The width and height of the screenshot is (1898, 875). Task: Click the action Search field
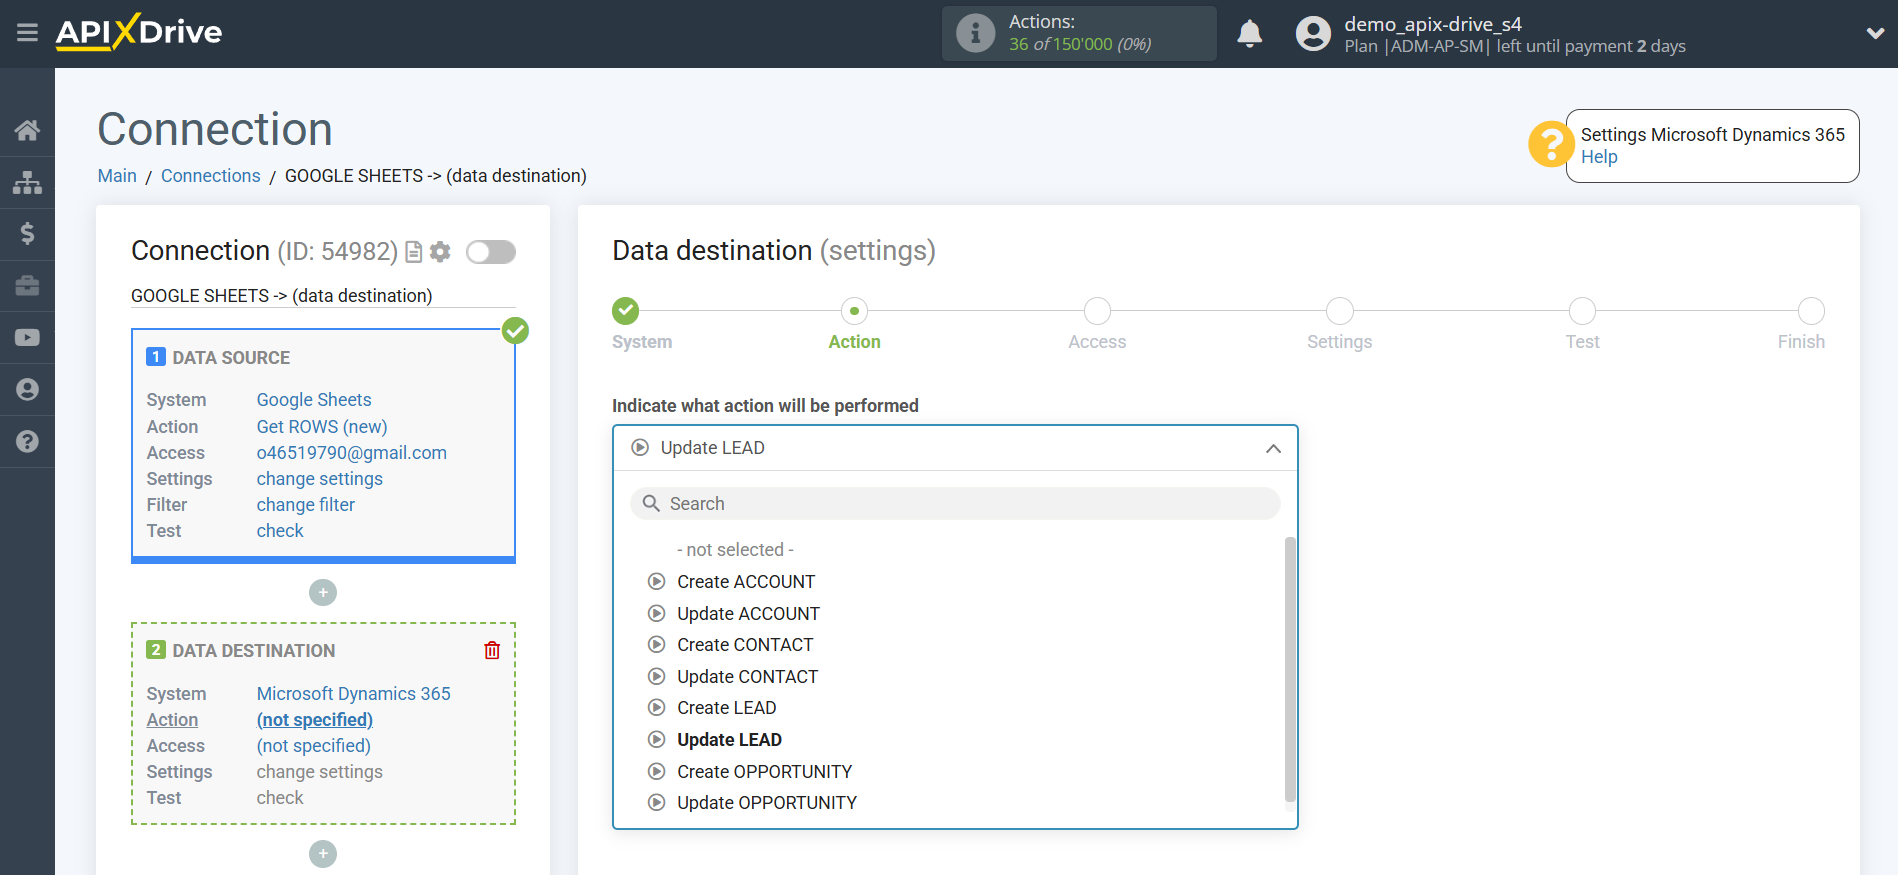pyautogui.click(x=955, y=504)
